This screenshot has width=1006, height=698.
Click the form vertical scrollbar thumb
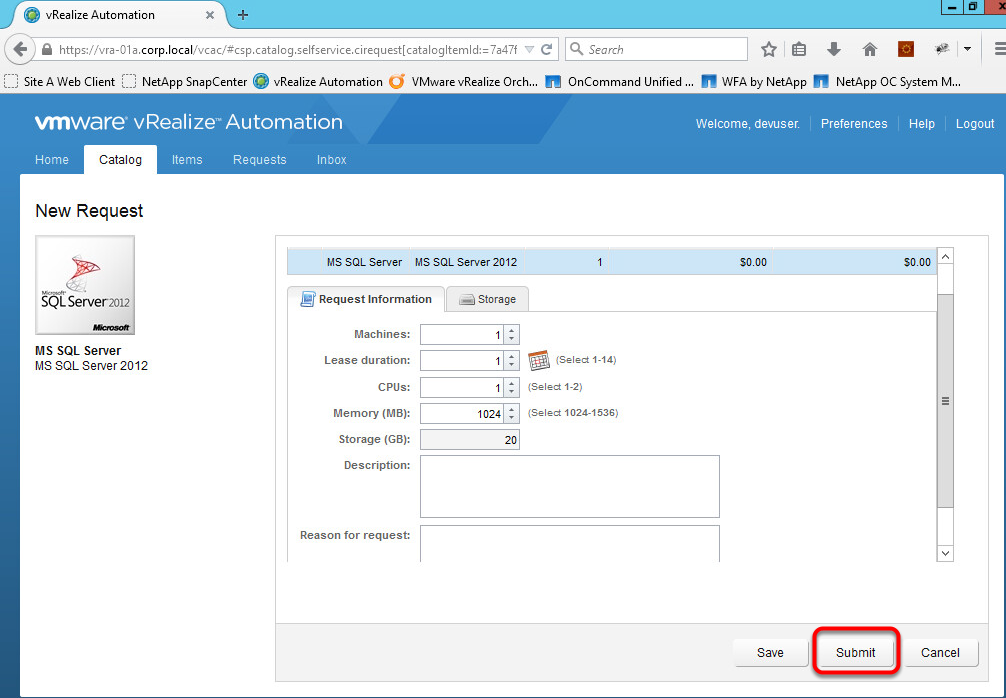coord(945,401)
